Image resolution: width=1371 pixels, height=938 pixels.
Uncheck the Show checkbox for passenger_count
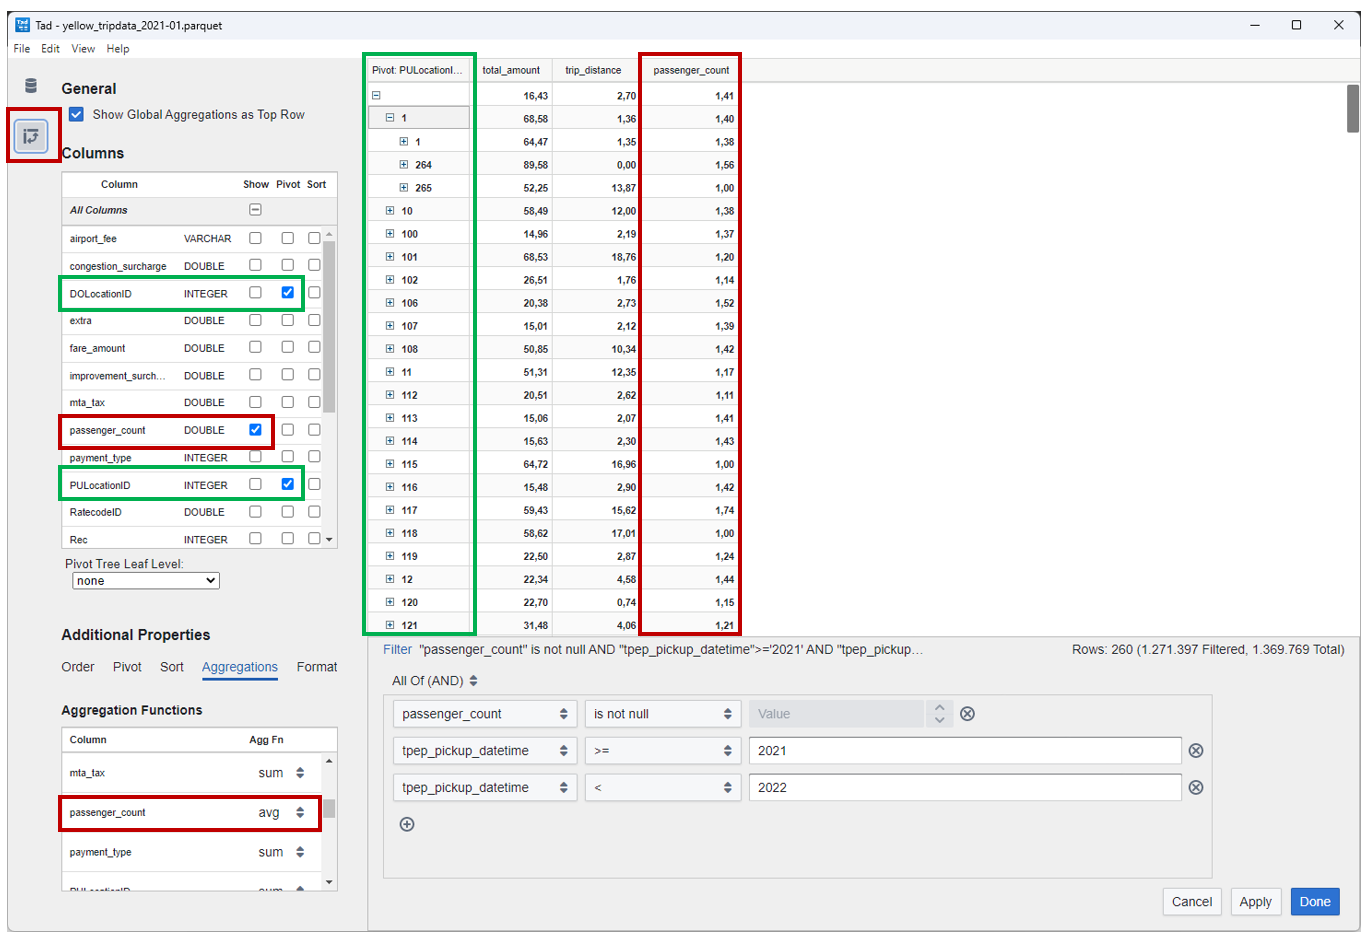[256, 430]
